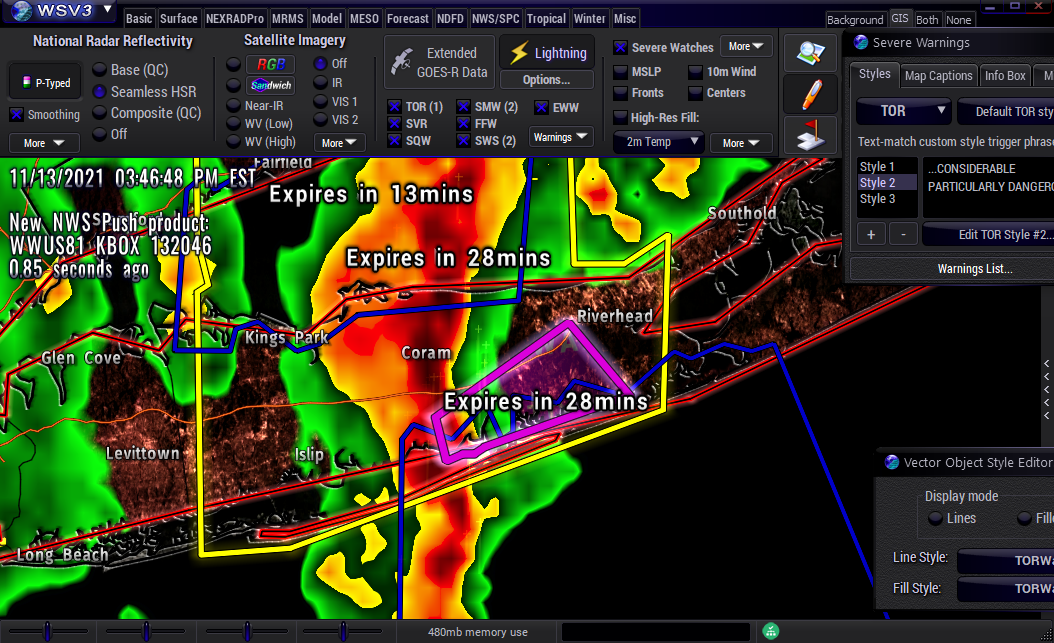
Task: Click the map search magnifier icon
Action: (810, 54)
